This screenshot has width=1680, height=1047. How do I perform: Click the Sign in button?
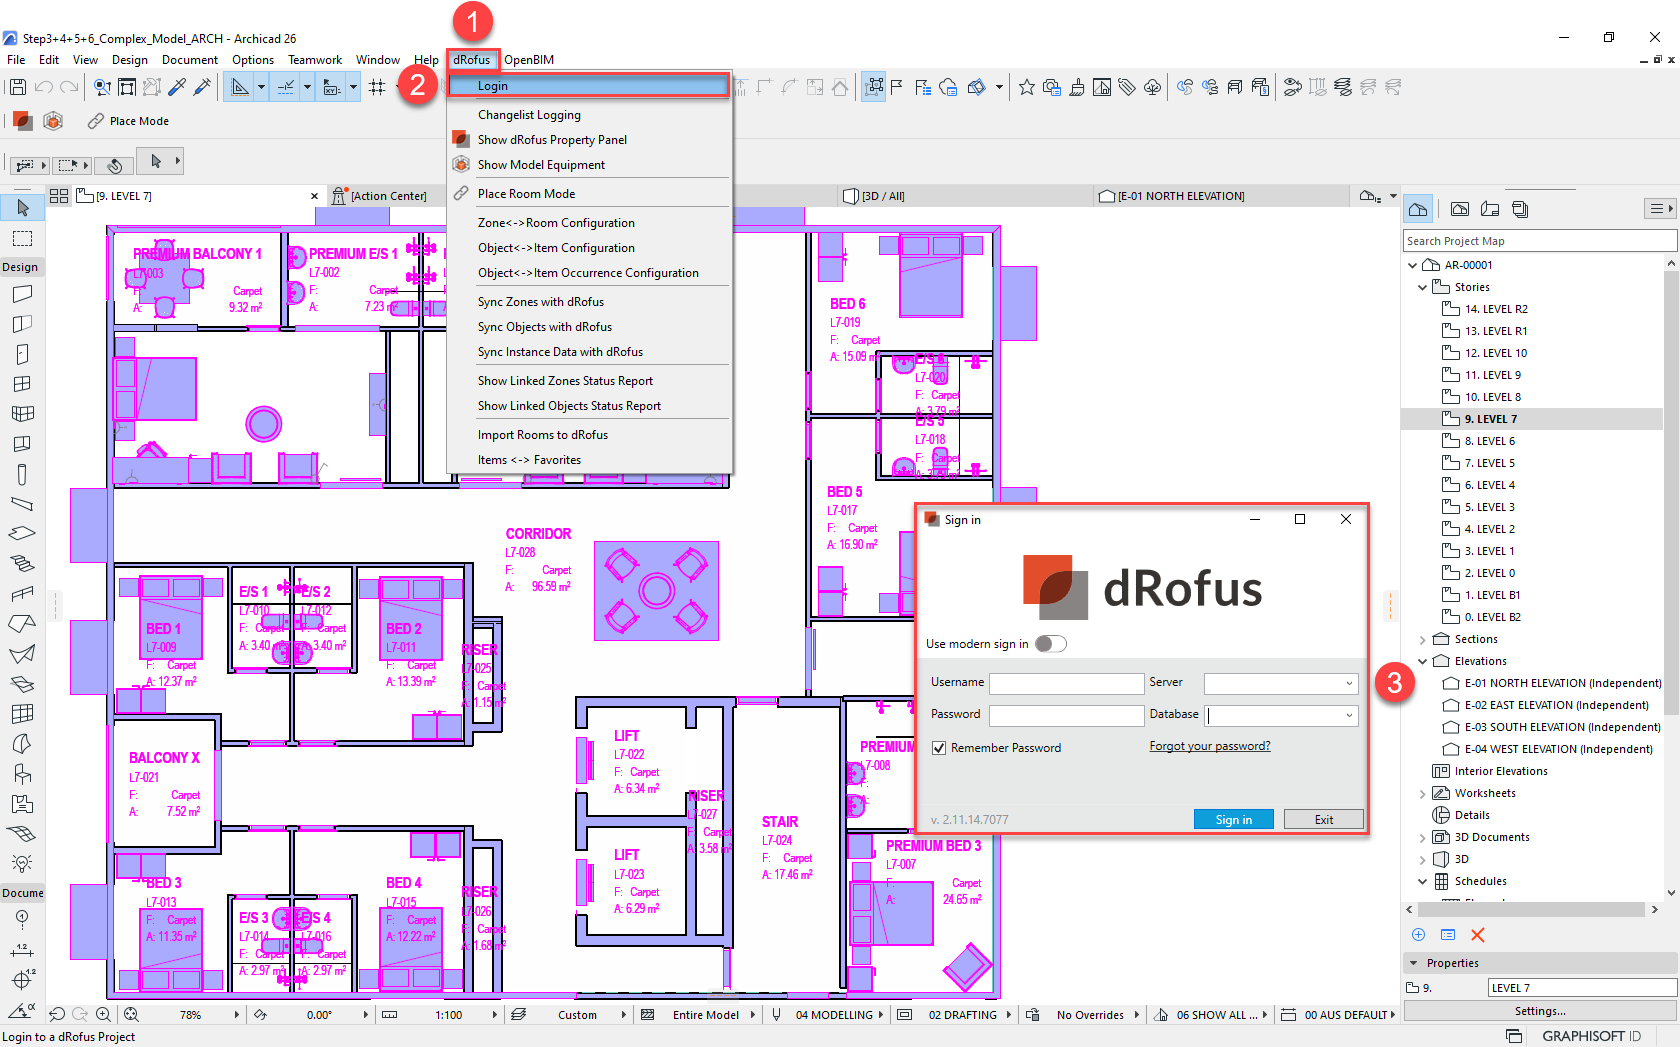click(1233, 818)
